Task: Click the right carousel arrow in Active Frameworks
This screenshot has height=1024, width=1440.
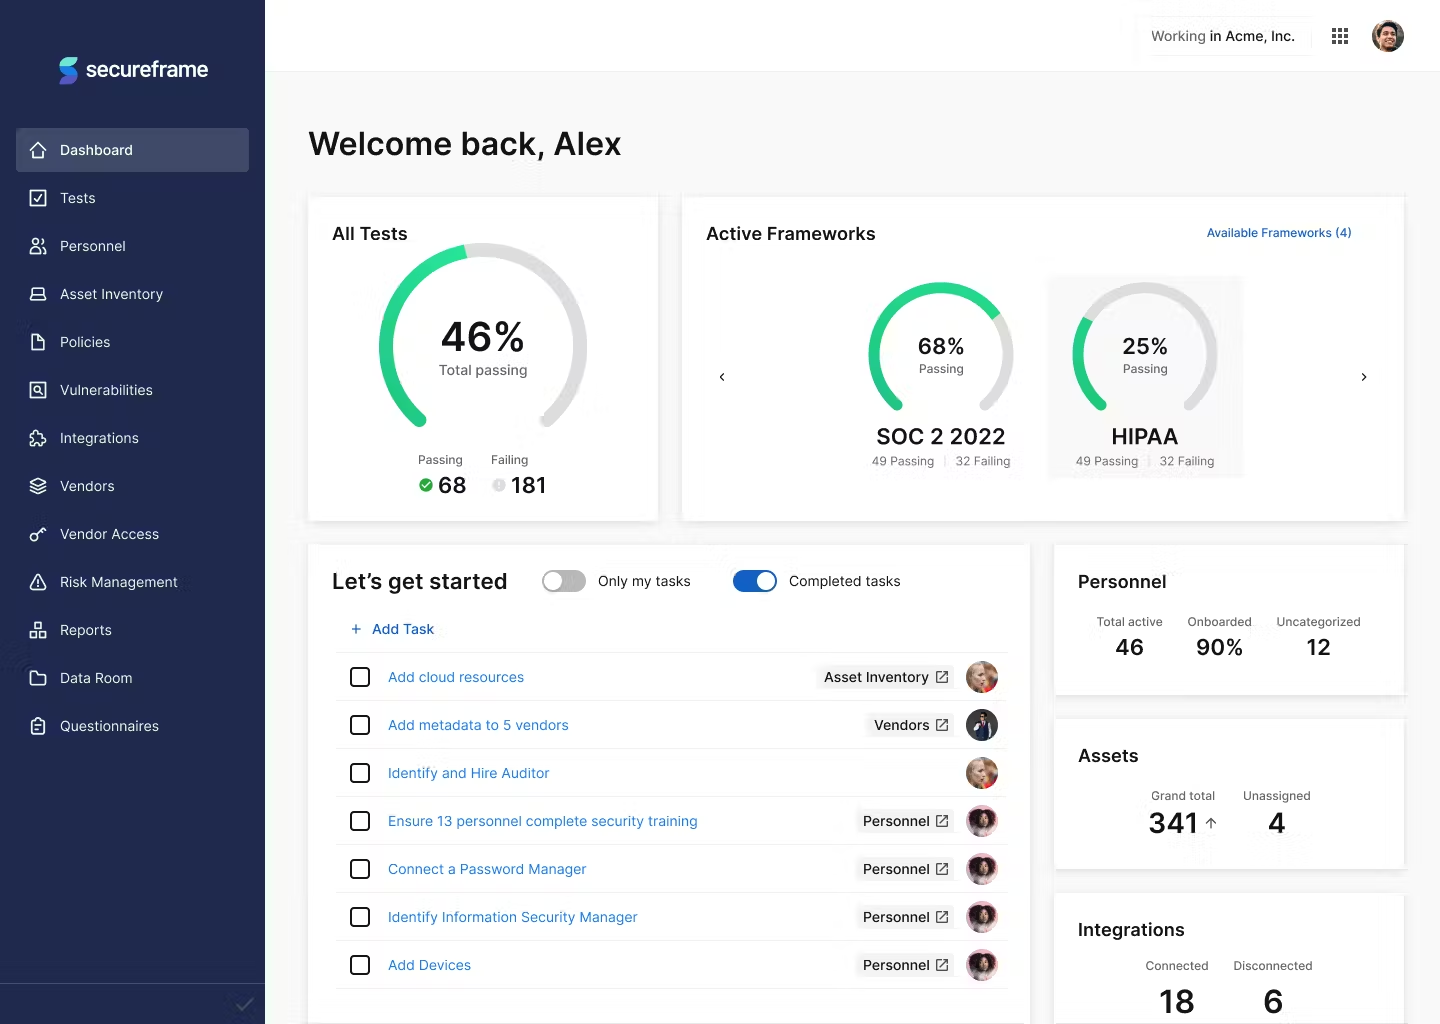Action: [x=1364, y=377]
